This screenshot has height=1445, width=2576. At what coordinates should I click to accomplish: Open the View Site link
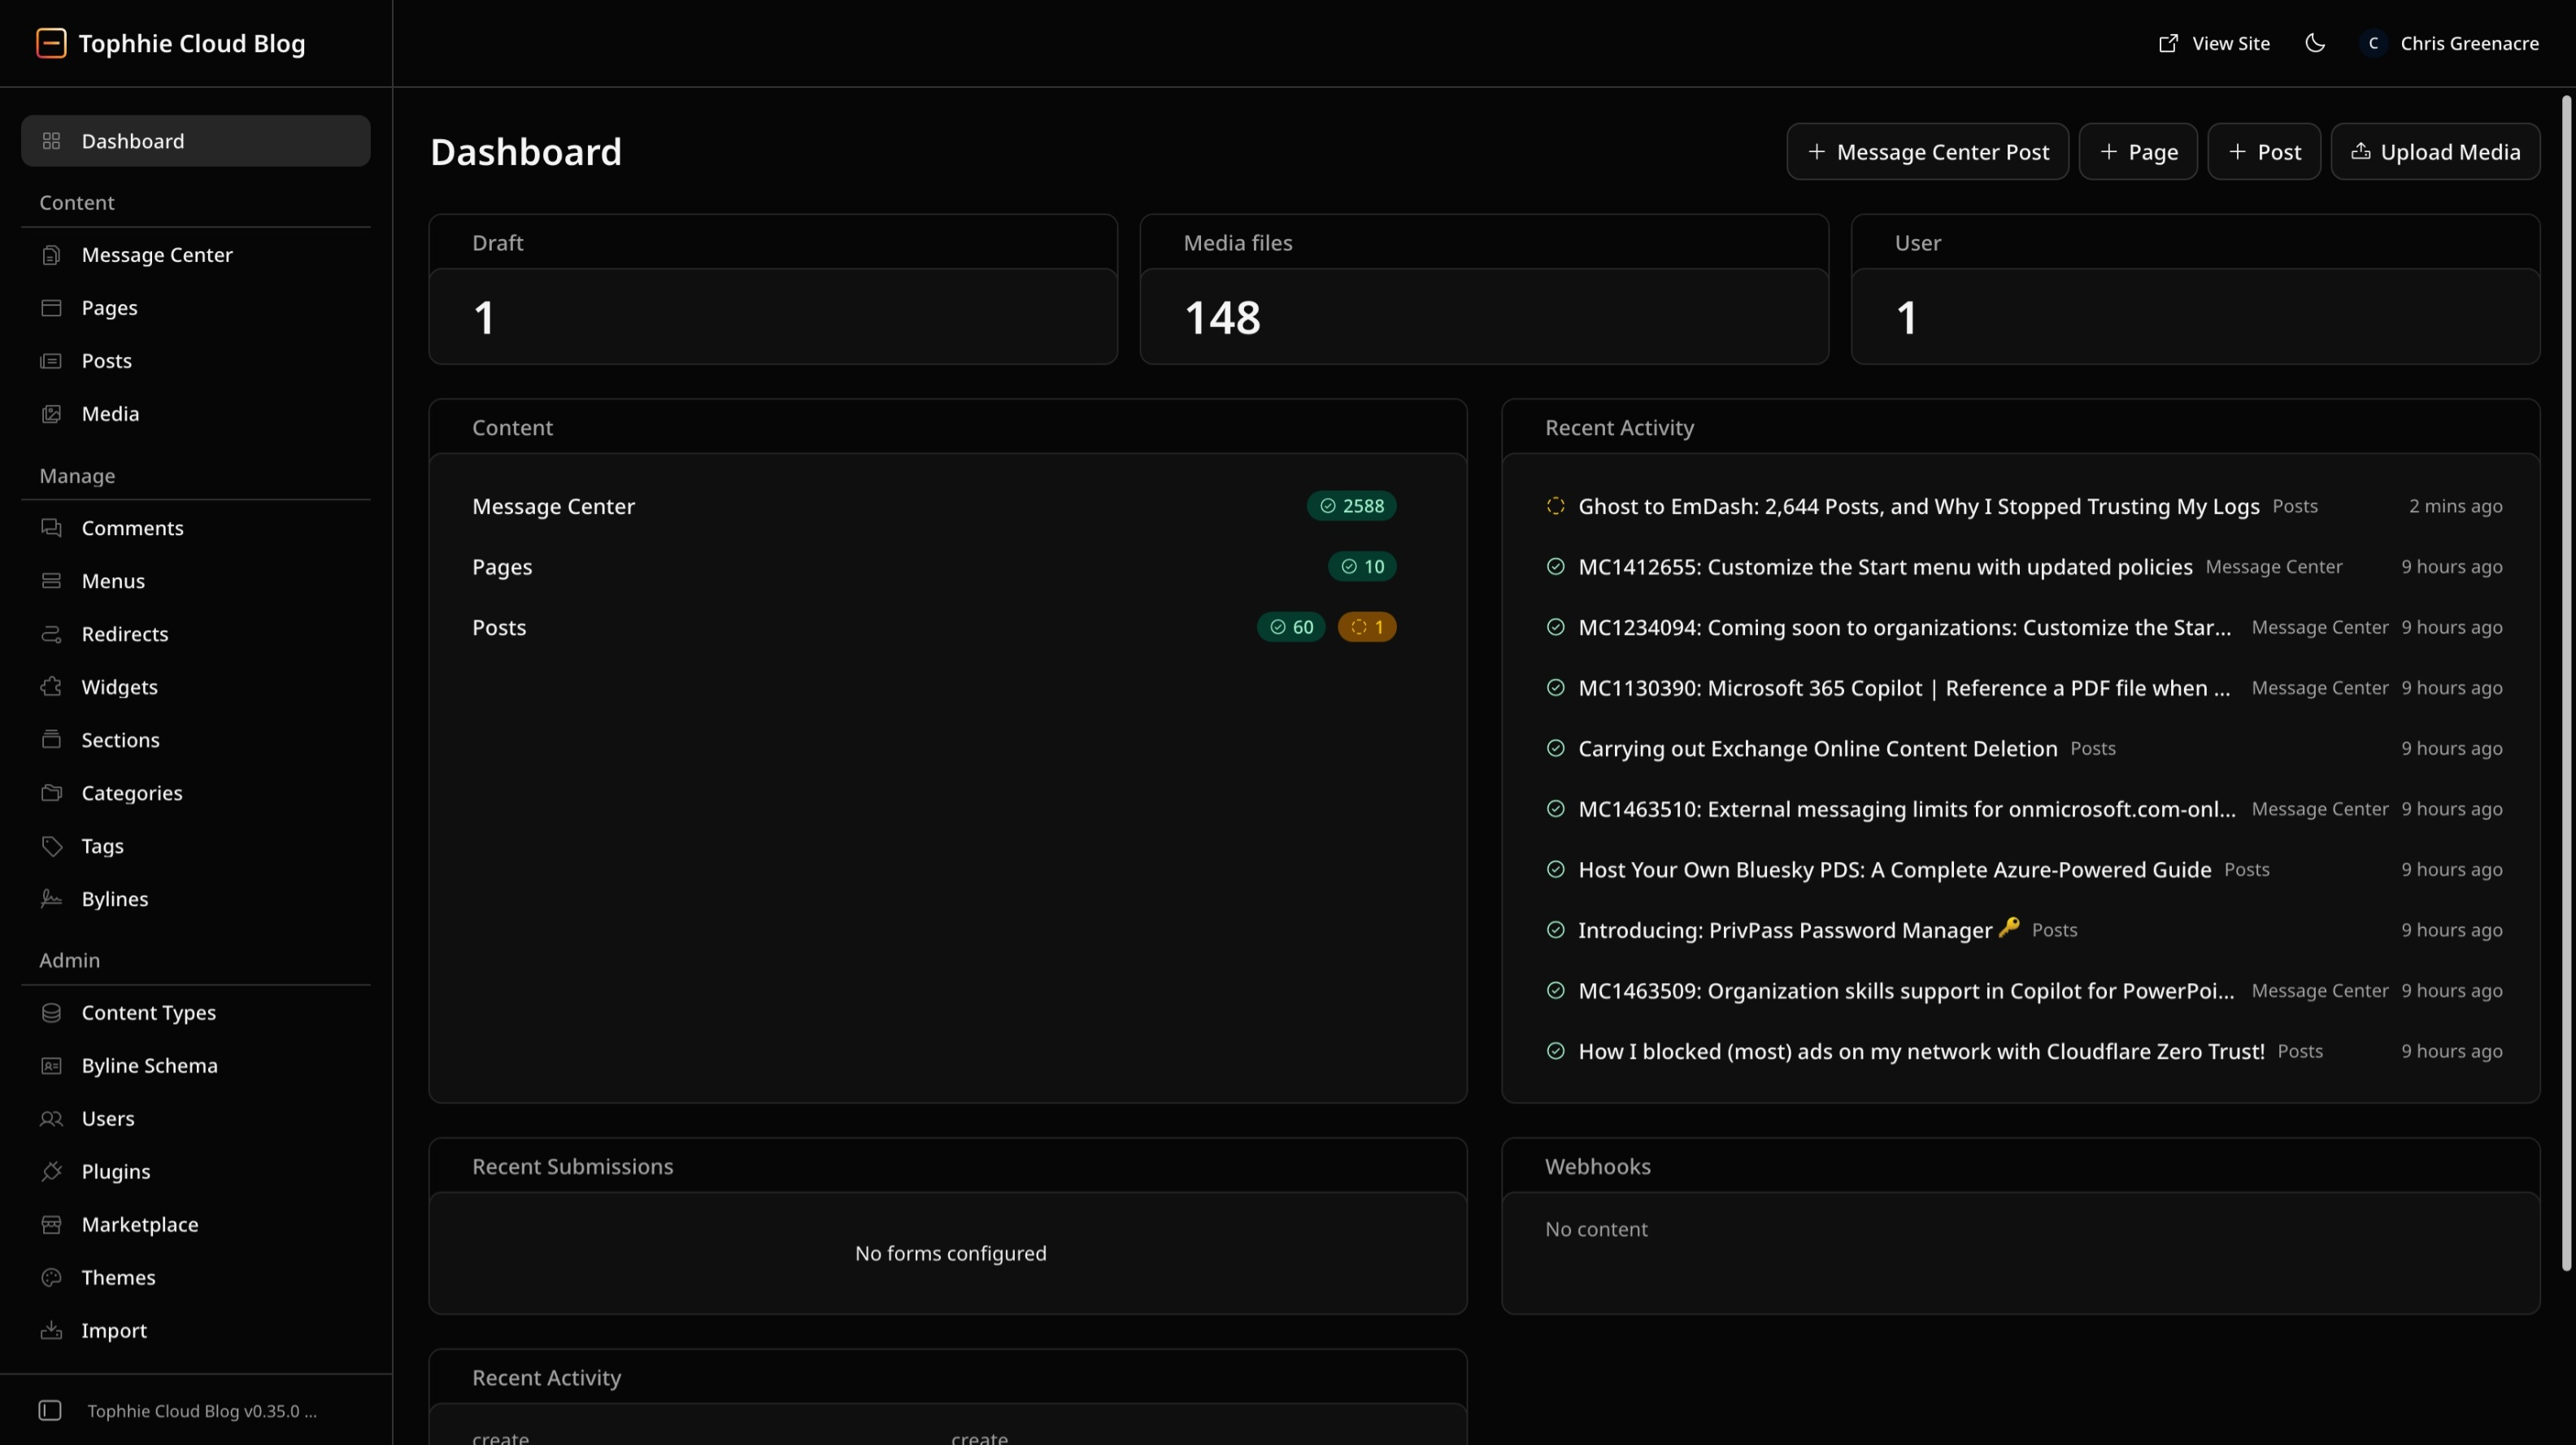2214,43
